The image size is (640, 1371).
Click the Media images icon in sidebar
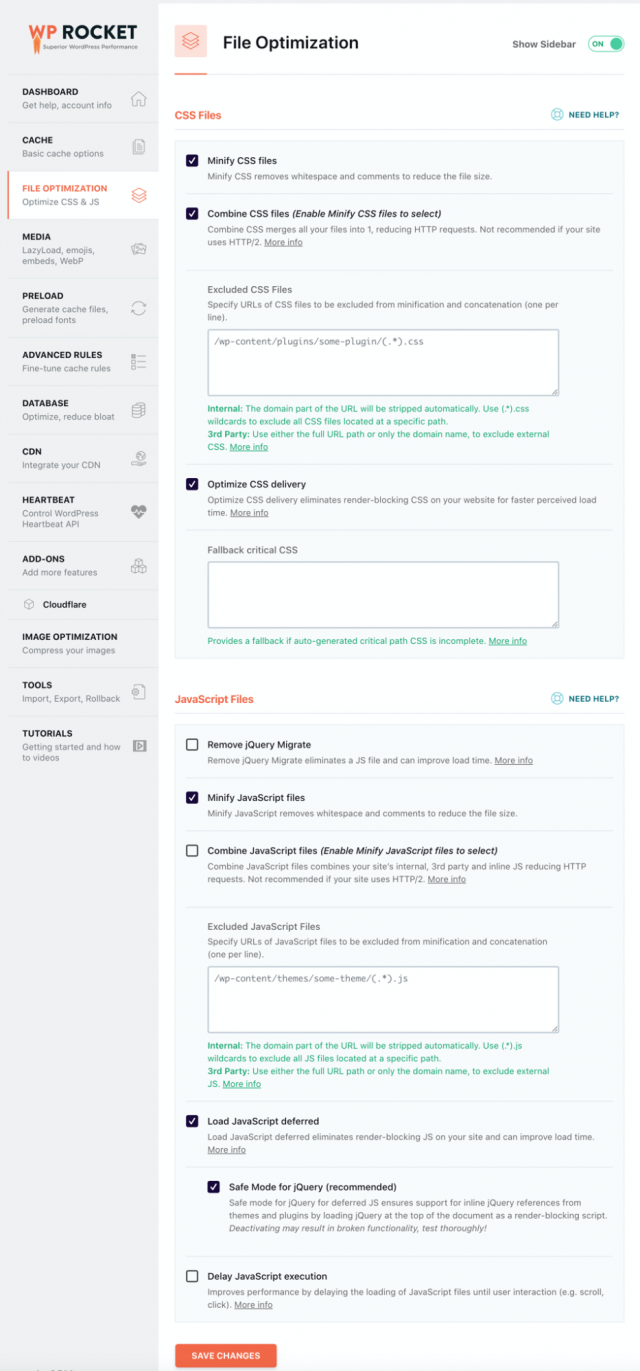pos(139,249)
